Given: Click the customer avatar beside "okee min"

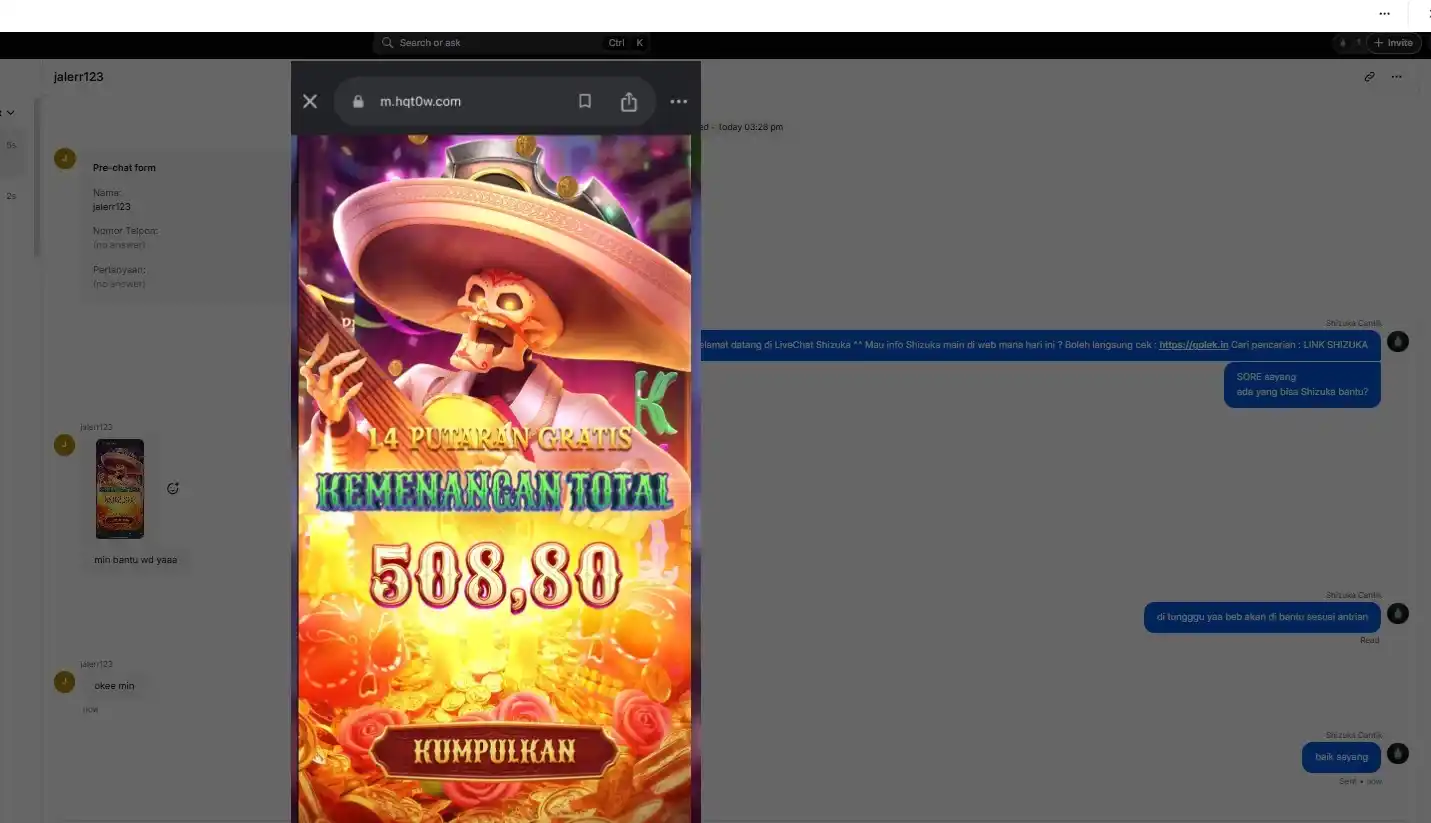Looking at the screenshot, I should point(65,682).
